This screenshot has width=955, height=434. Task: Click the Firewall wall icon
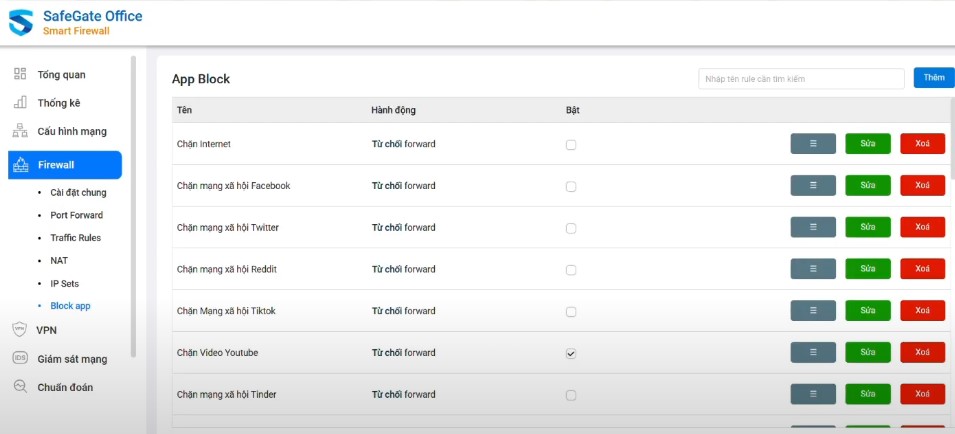(x=21, y=165)
